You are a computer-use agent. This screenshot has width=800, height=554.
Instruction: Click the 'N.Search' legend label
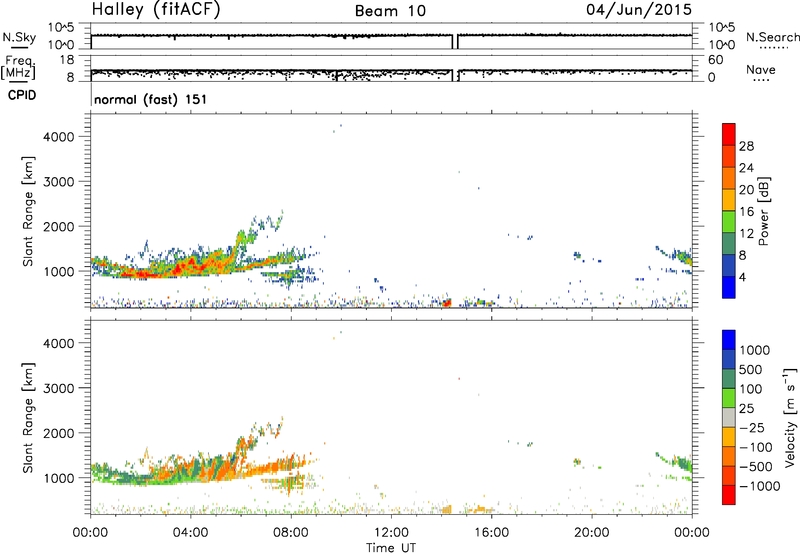[x=772, y=37]
